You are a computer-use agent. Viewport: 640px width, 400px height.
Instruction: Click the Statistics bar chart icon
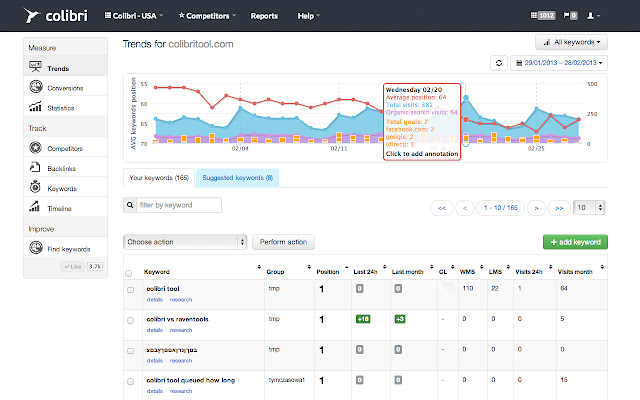pos(35,107)
